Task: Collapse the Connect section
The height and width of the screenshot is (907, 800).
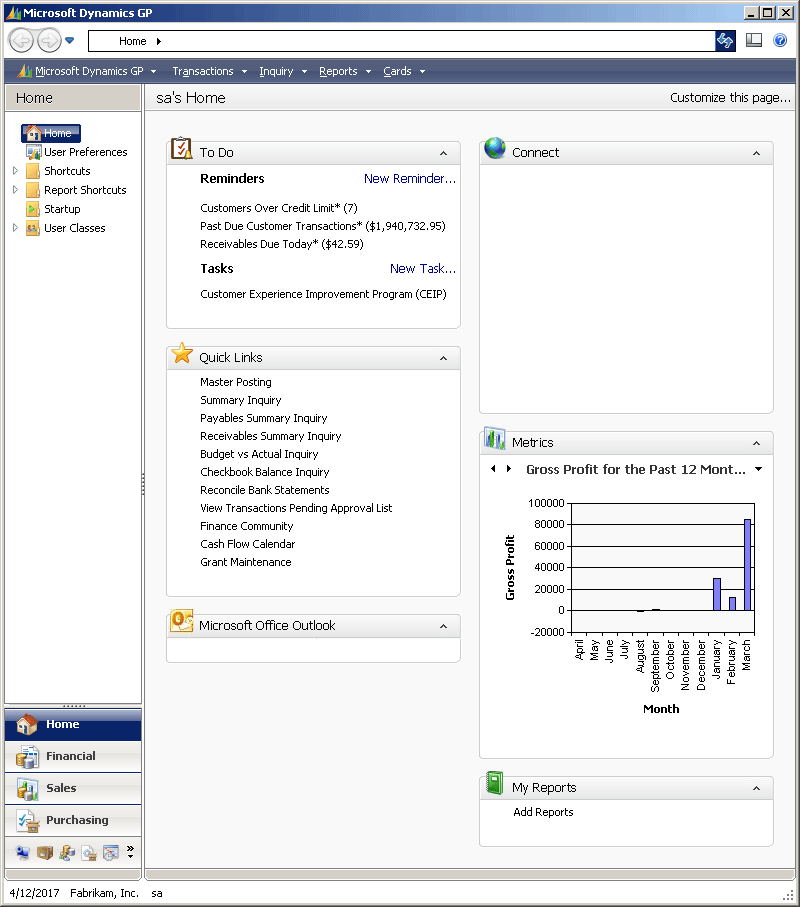Action: point(757,153)
